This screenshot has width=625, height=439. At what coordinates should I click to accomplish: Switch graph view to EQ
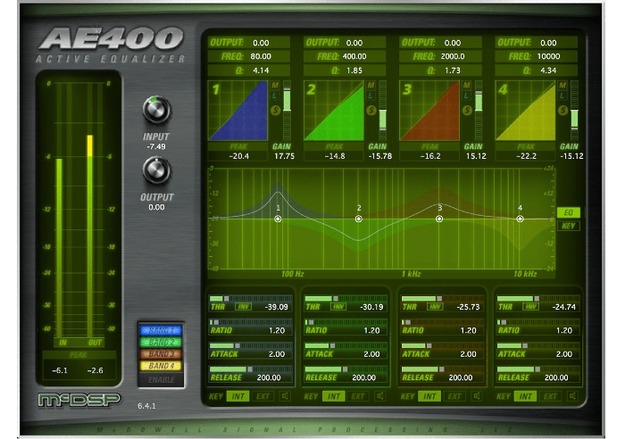[x=569, y=213]
